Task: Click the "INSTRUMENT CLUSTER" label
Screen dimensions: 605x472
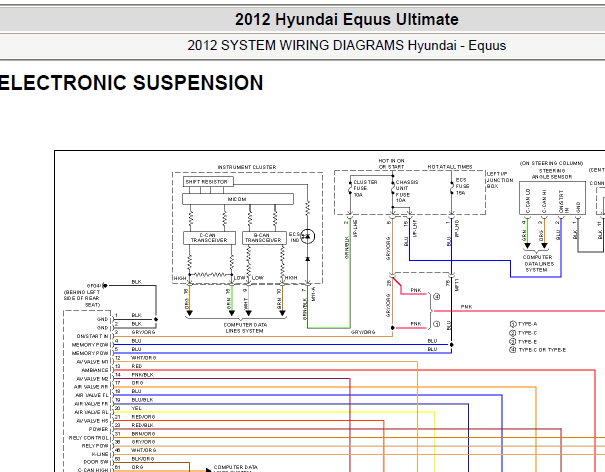Action: (x=247, y=167)
